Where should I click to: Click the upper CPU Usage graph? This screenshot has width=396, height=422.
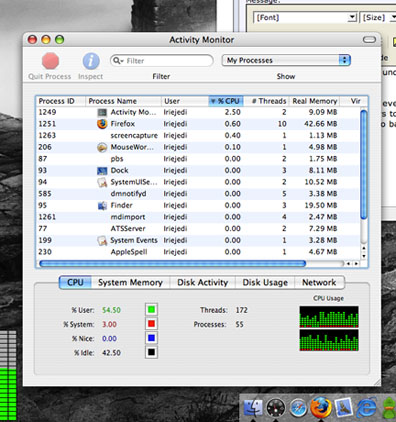click(x=329, y=317)
